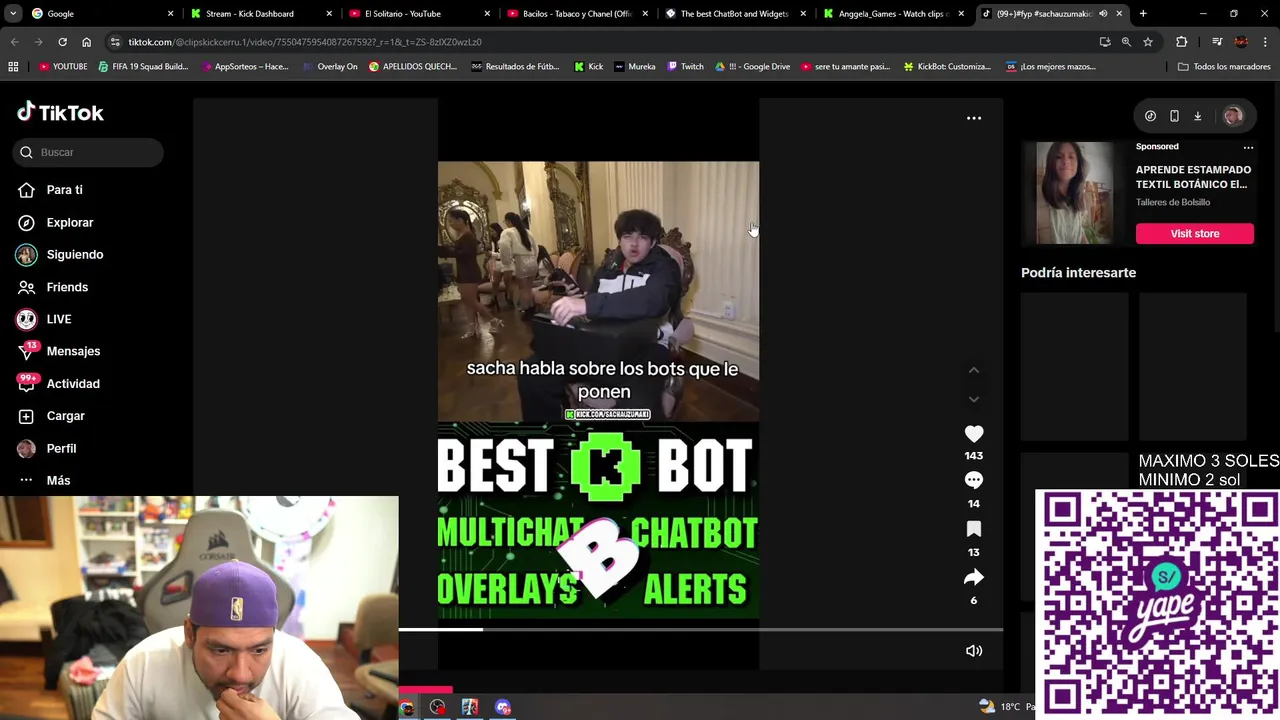Viewport: 1280px width, 720px height.
Task: Click the Buscar search field
Action: coord(88,152)
